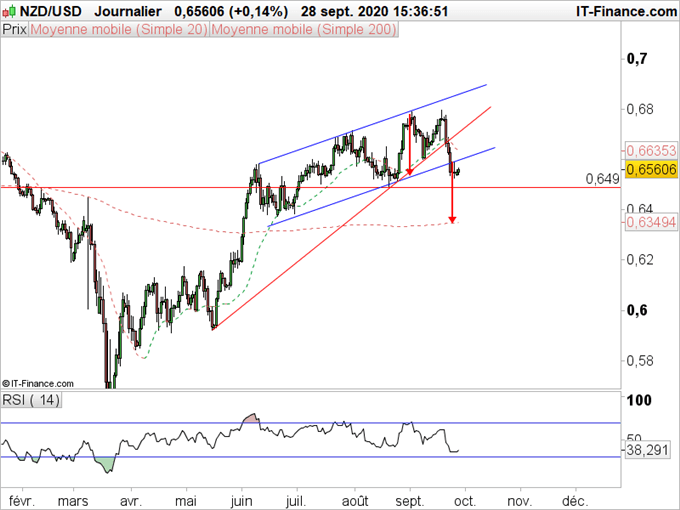Viewport: 680px width, 510px height.
Task: Click the avr. time axis label
Action: point(131,501)
